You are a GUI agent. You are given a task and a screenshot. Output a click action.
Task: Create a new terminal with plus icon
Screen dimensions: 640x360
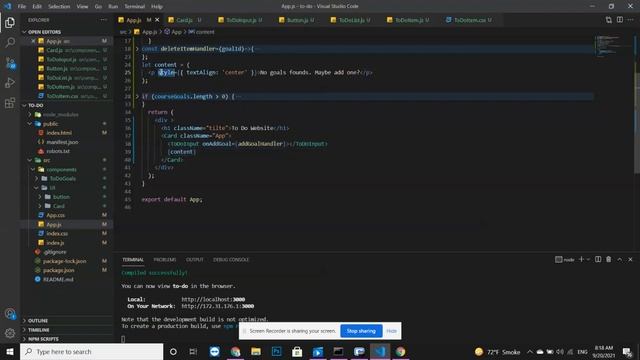581,260
